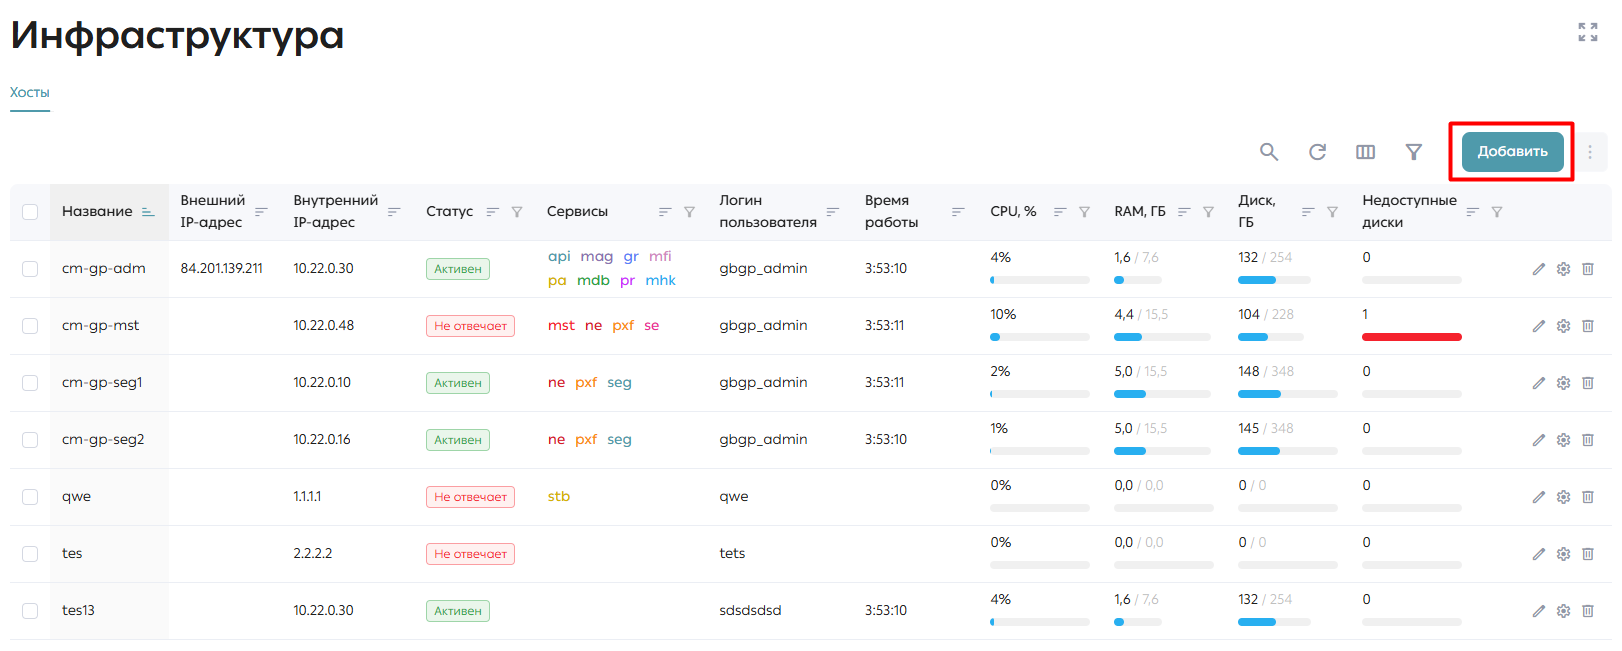Check the box for cm-gp-seg1

click(30, 383)
